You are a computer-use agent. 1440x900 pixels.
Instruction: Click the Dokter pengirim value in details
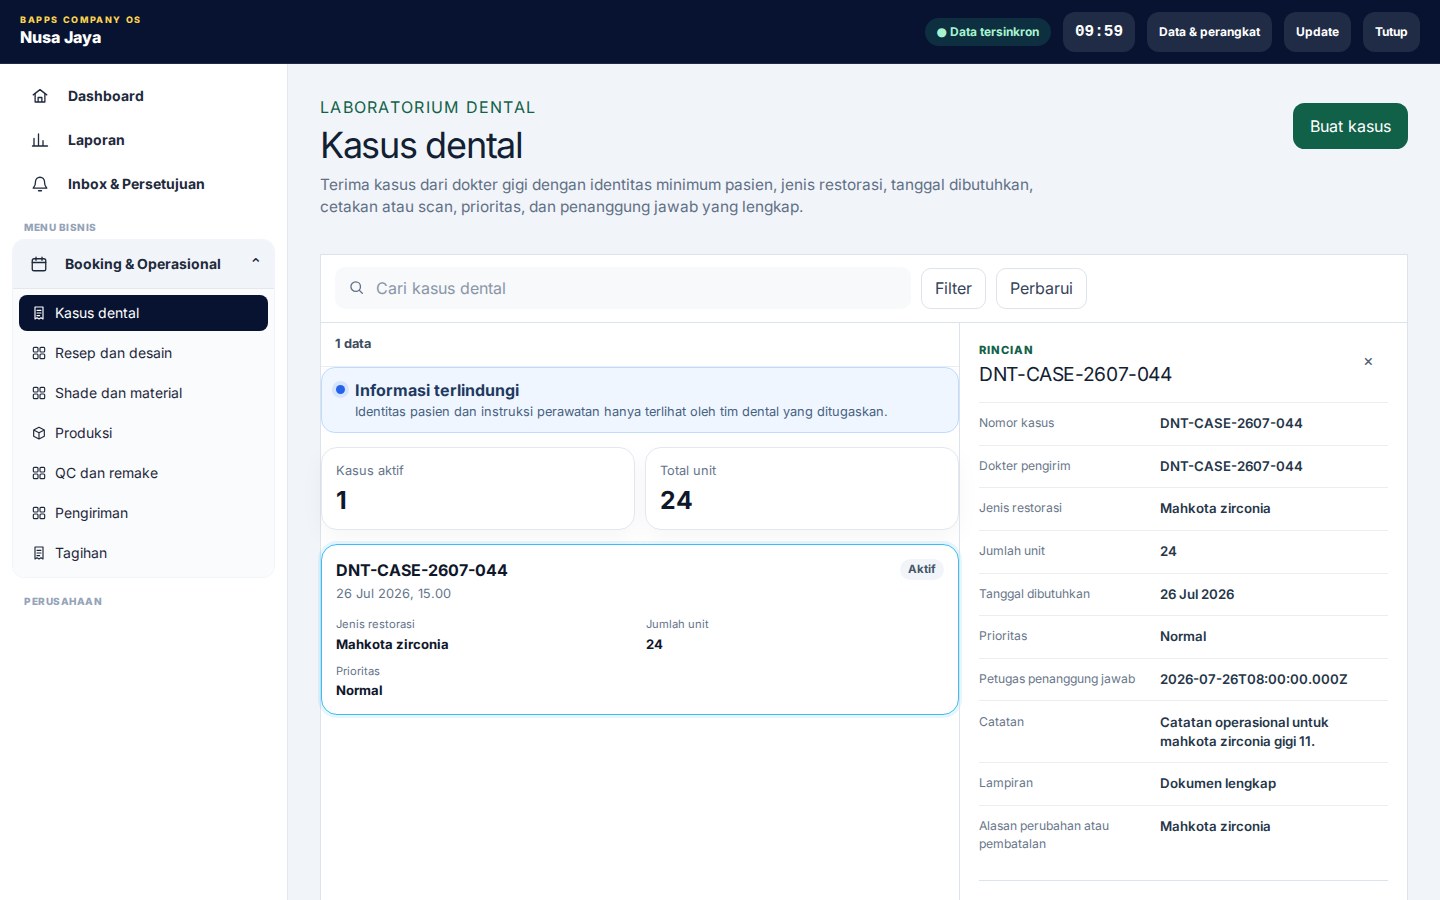(1231, 466)
